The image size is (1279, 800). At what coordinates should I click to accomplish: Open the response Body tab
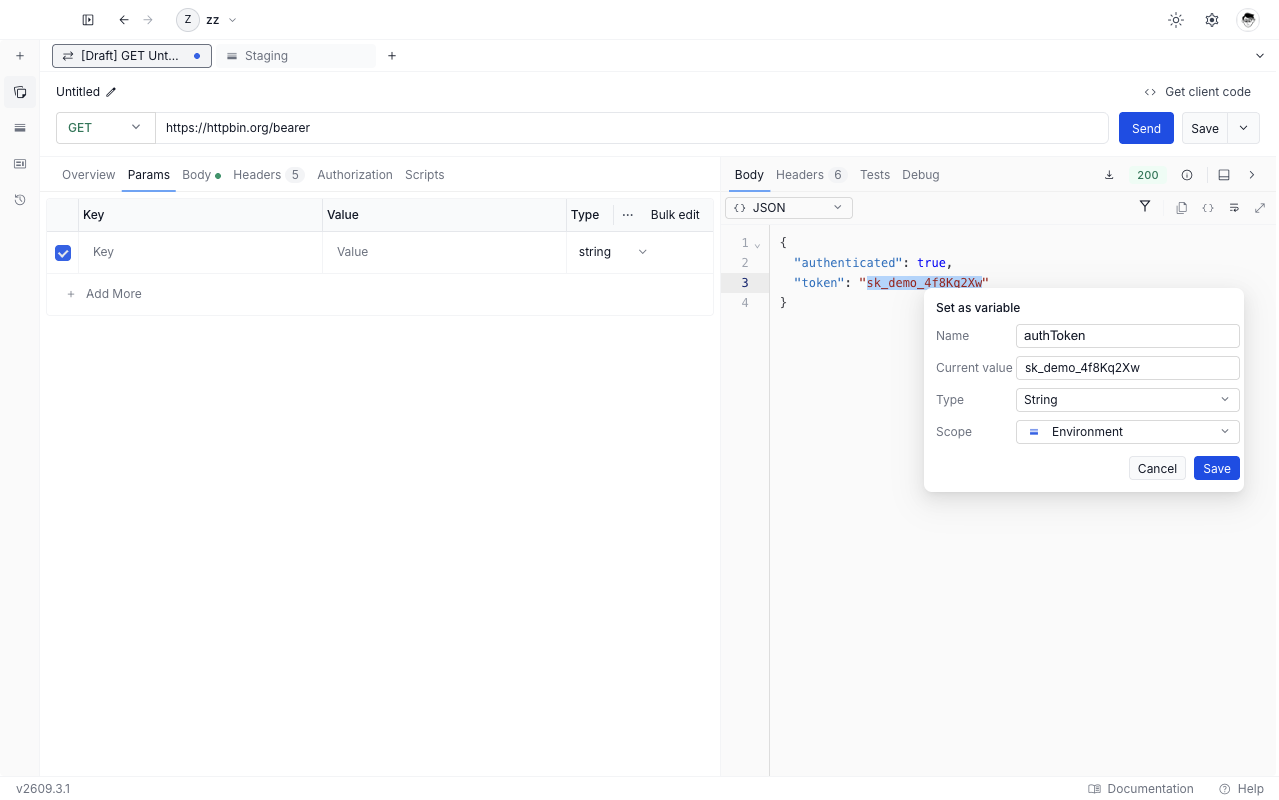pos(749,175)
